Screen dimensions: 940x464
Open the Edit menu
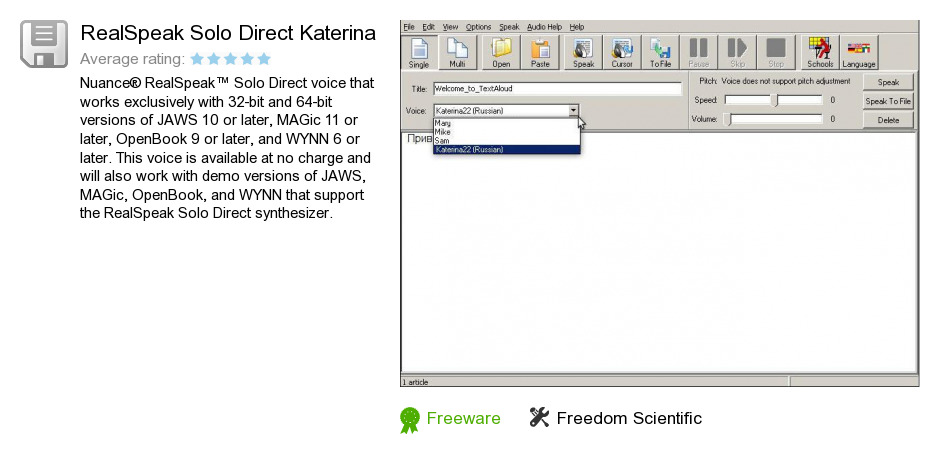click(428, 27)
